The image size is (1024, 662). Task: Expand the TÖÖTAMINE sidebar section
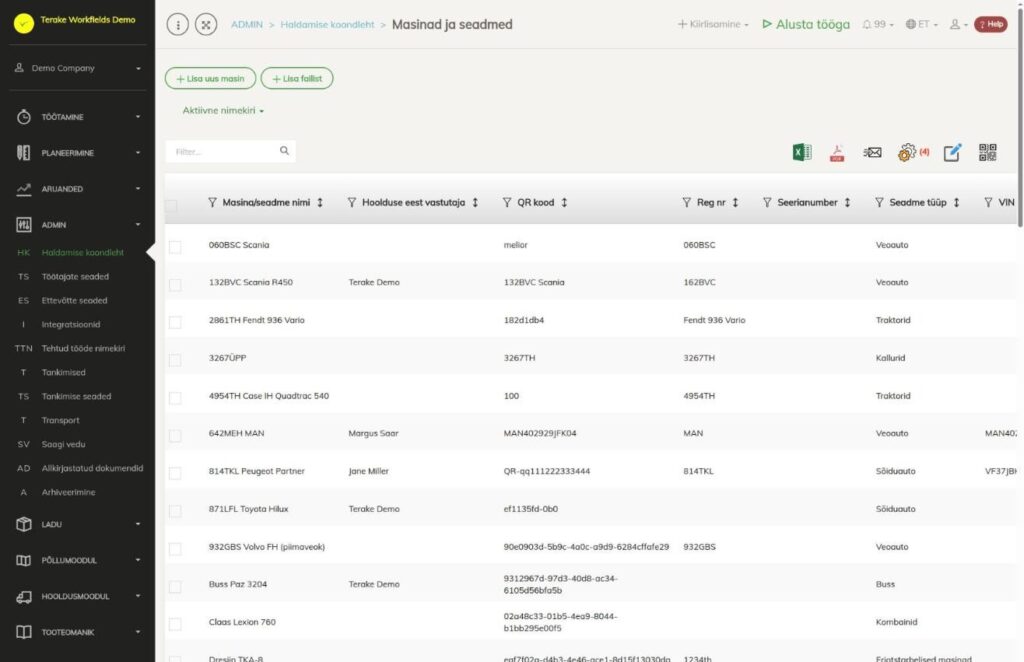coord(78,117)
